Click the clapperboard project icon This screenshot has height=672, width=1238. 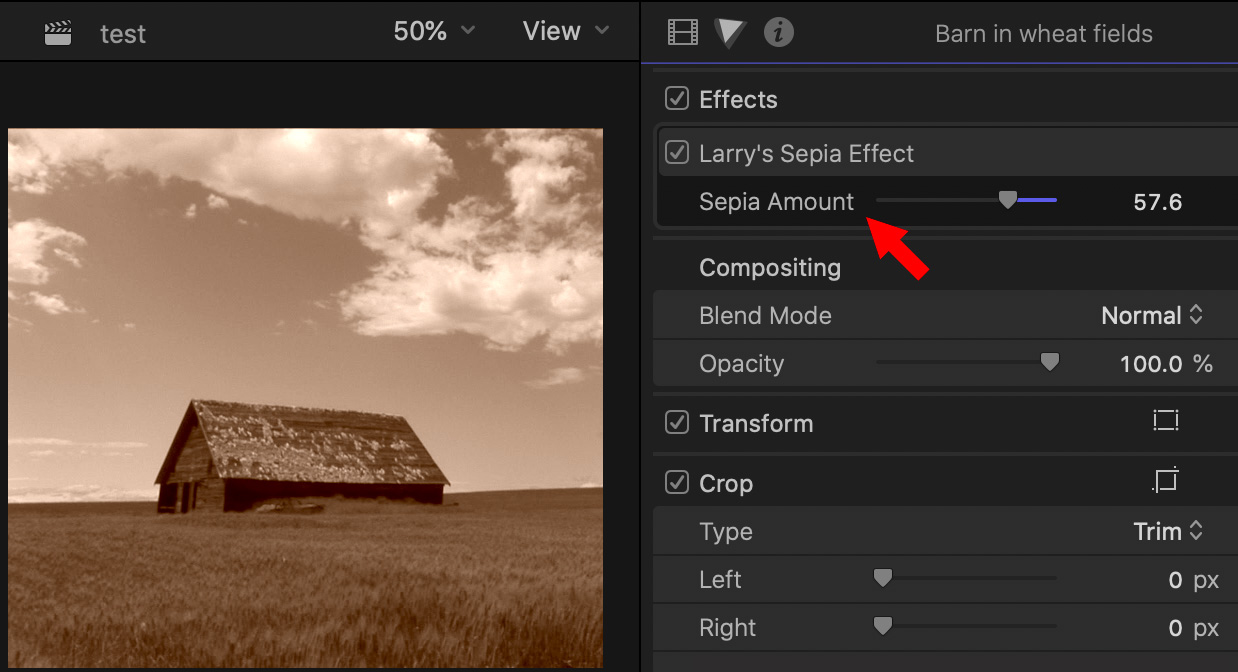[58, 33]
